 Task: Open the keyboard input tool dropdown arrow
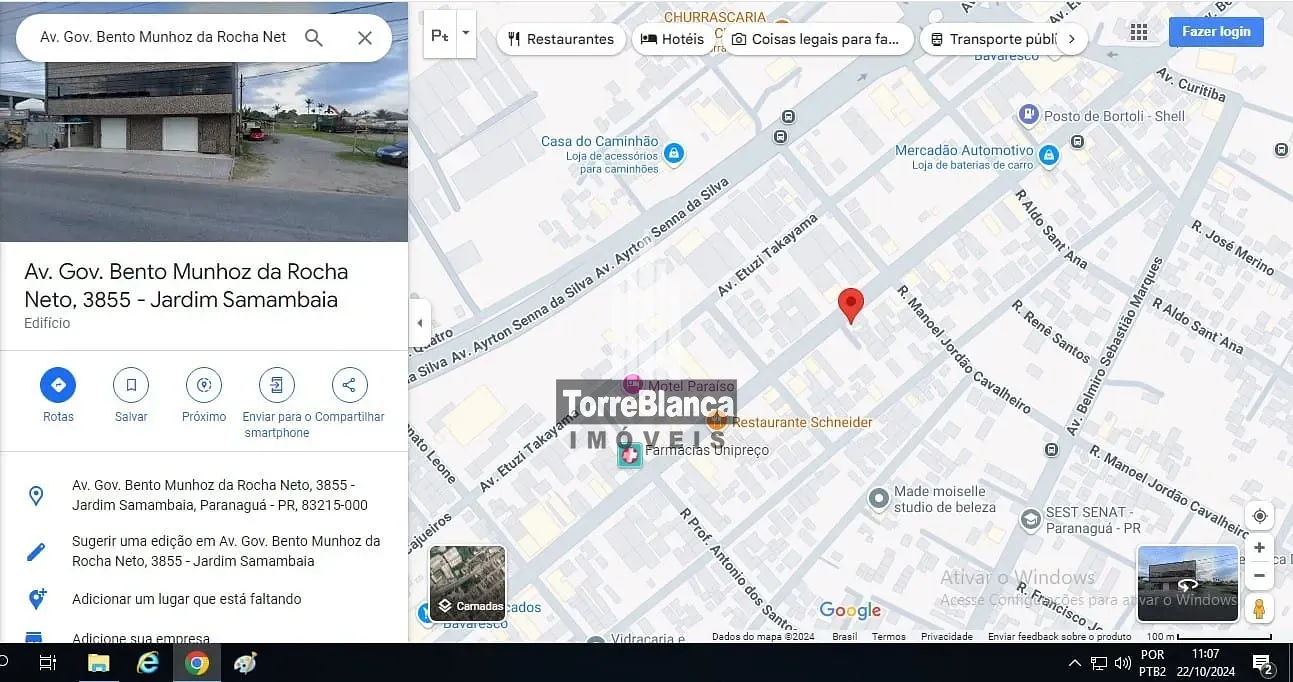tap(466, 32)
